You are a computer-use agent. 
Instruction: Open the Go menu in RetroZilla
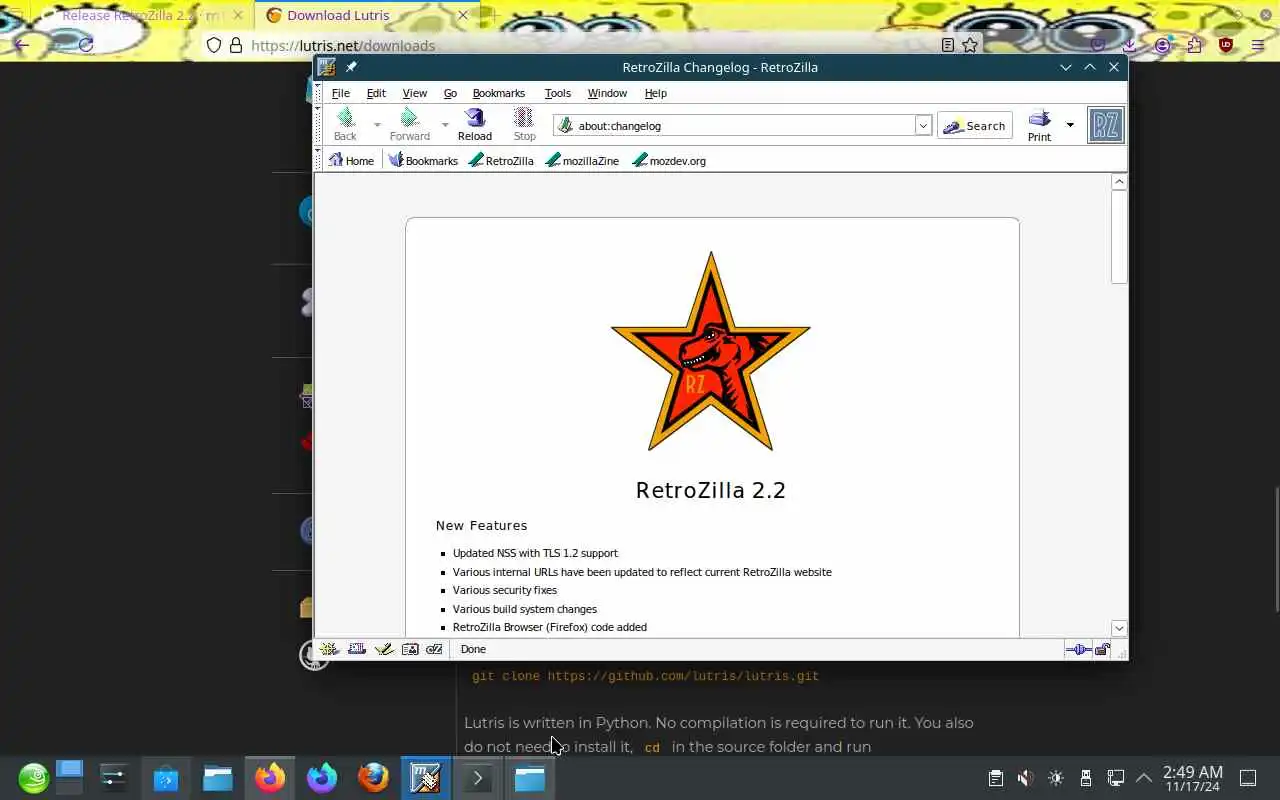click(450, 93)
